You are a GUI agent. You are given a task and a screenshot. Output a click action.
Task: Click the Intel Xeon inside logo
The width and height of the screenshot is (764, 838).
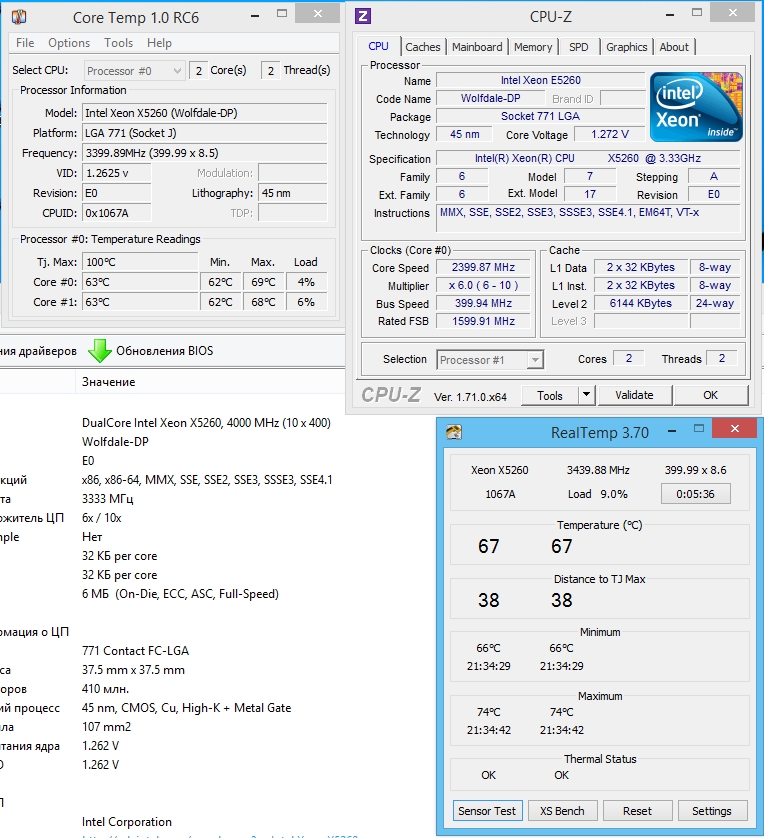[x=696, y=107]
